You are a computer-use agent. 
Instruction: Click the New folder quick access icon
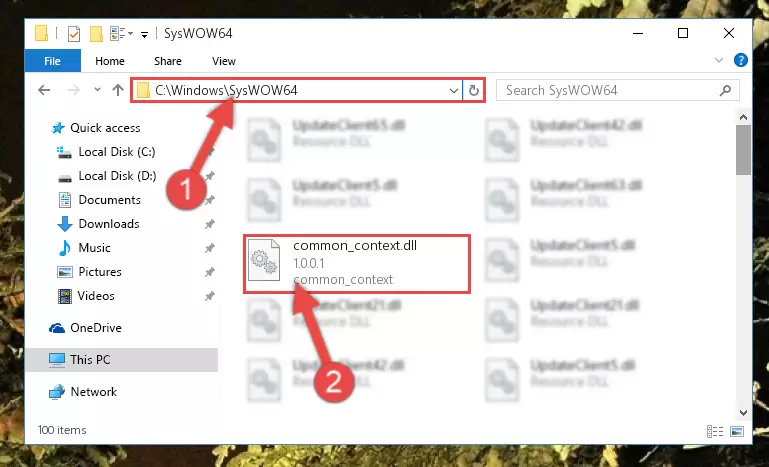(x=96, y=34)
